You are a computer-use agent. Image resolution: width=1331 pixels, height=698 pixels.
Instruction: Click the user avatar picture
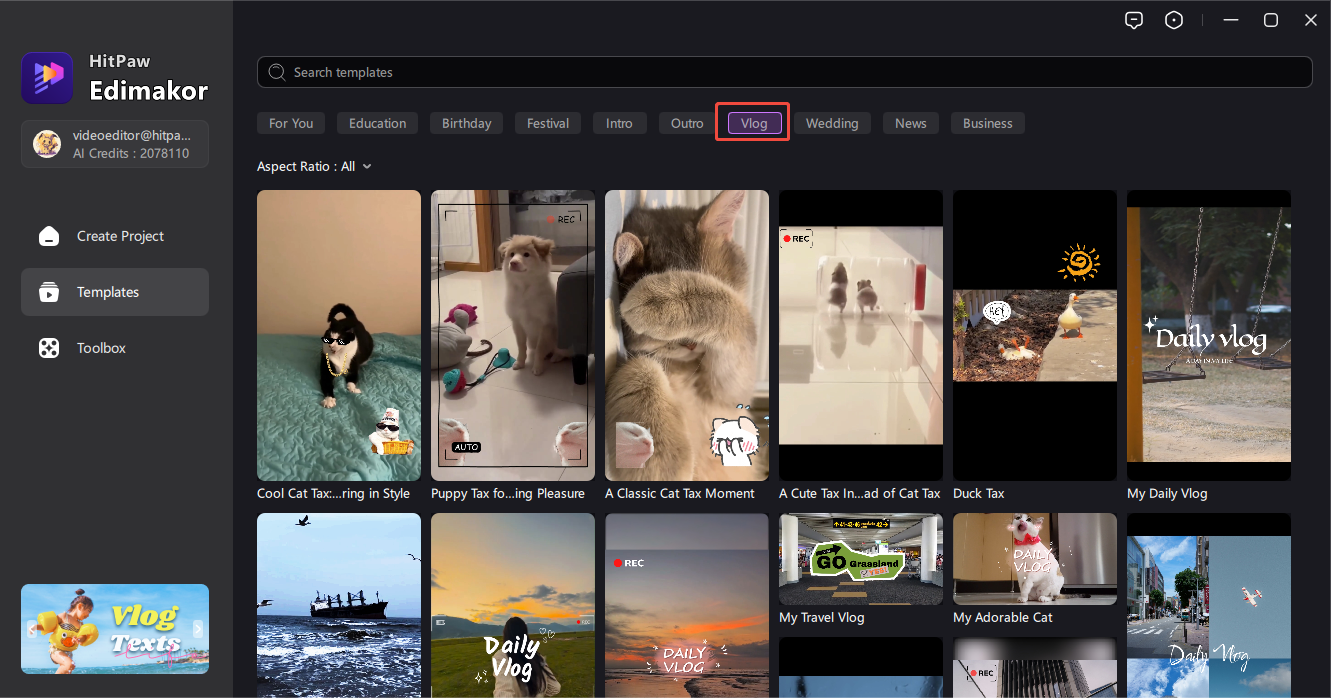point(47,144)
